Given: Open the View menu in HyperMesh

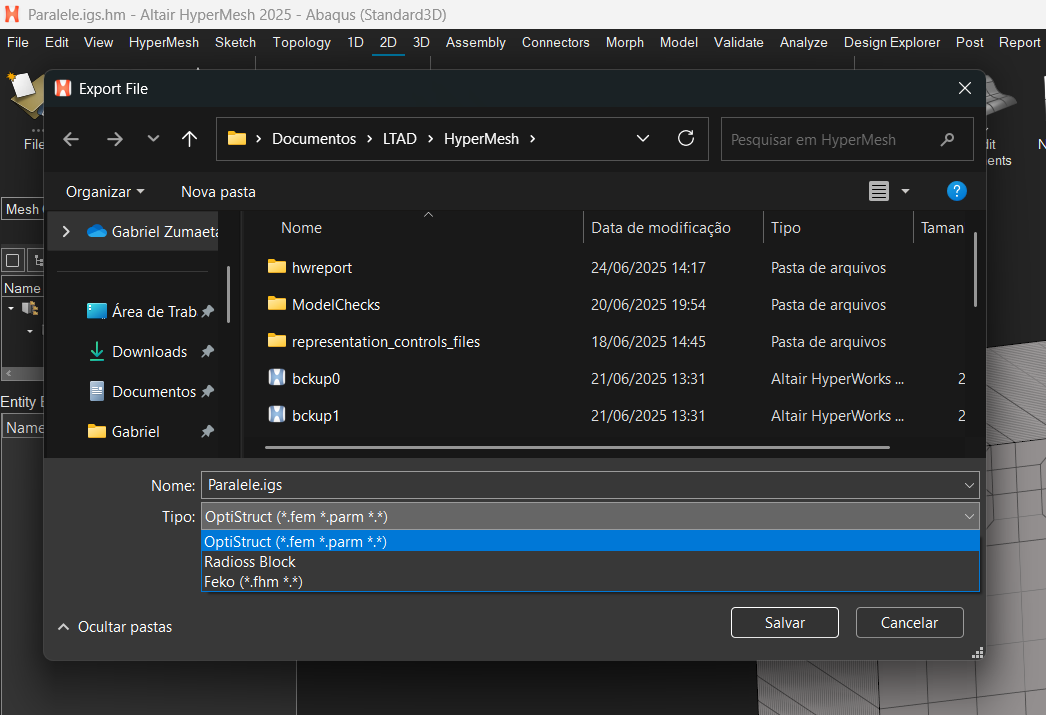Looking at the screenshot, I should pyautogui.click(x=98, y=42).
